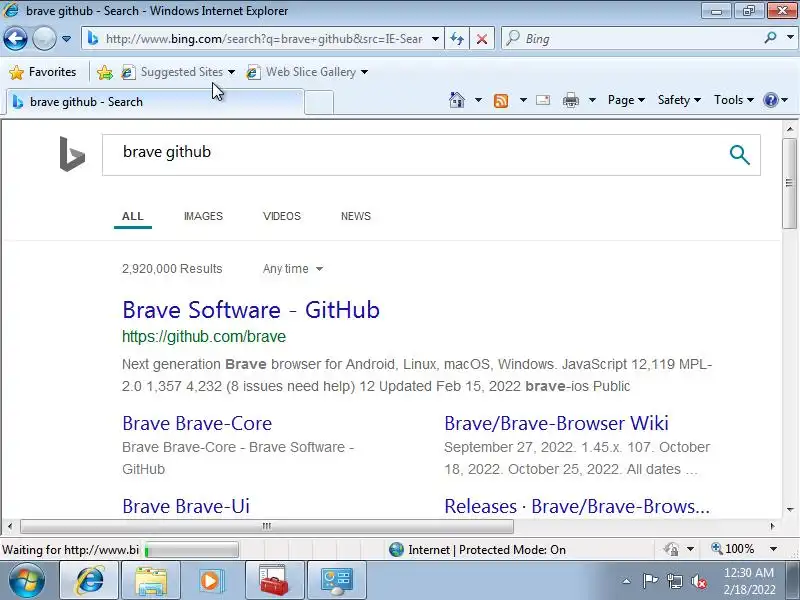
Task: Click the RSS Feeds icon
Action: click(x=501, y=101)
